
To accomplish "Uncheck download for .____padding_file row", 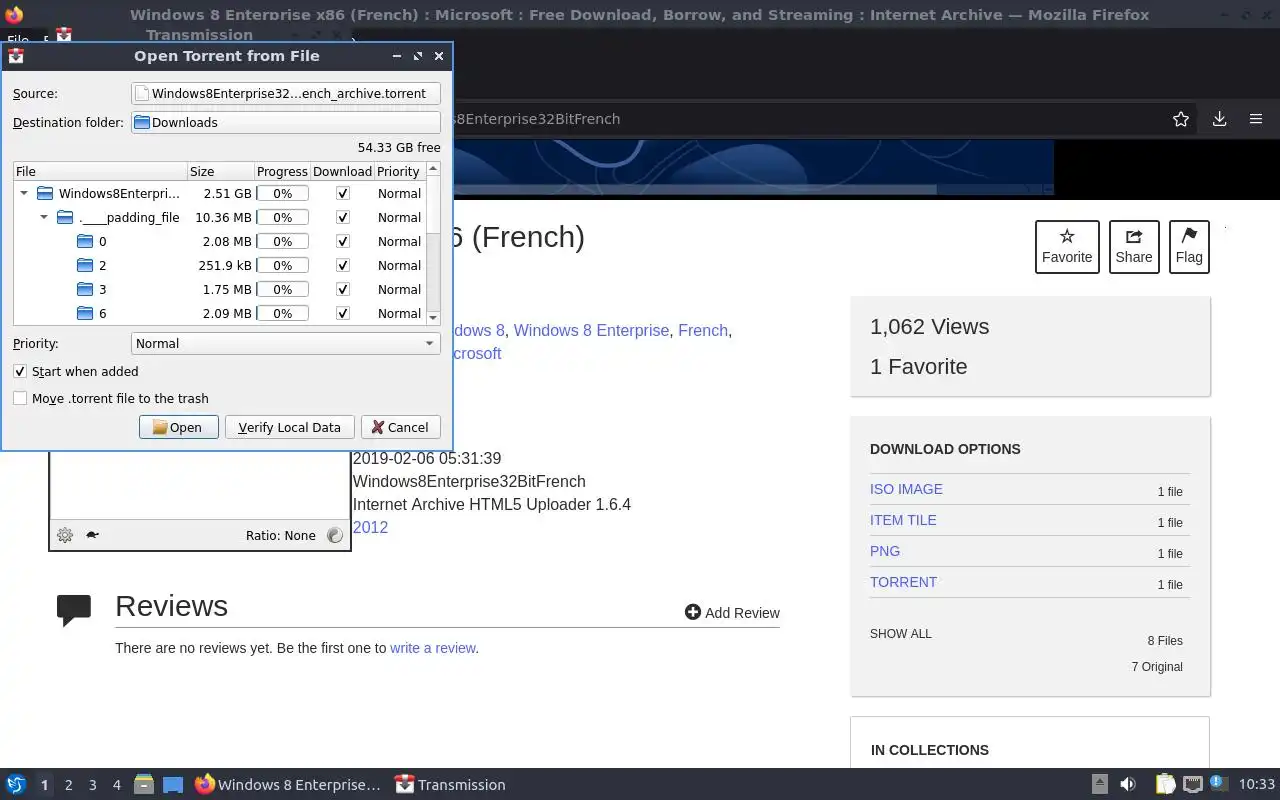I will (x=343, y=217).
